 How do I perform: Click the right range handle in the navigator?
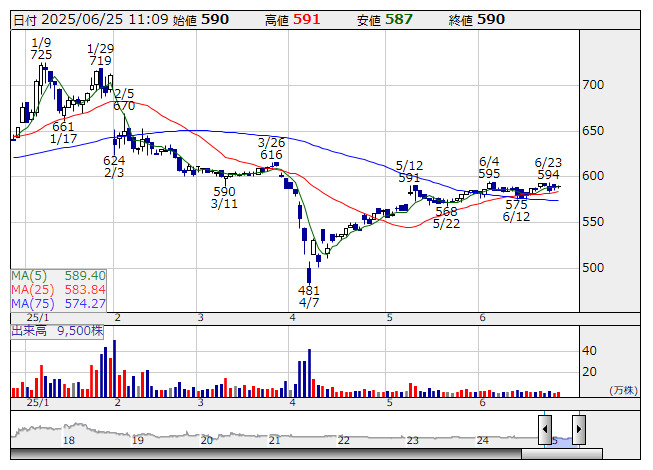click(x=577, y=428)
